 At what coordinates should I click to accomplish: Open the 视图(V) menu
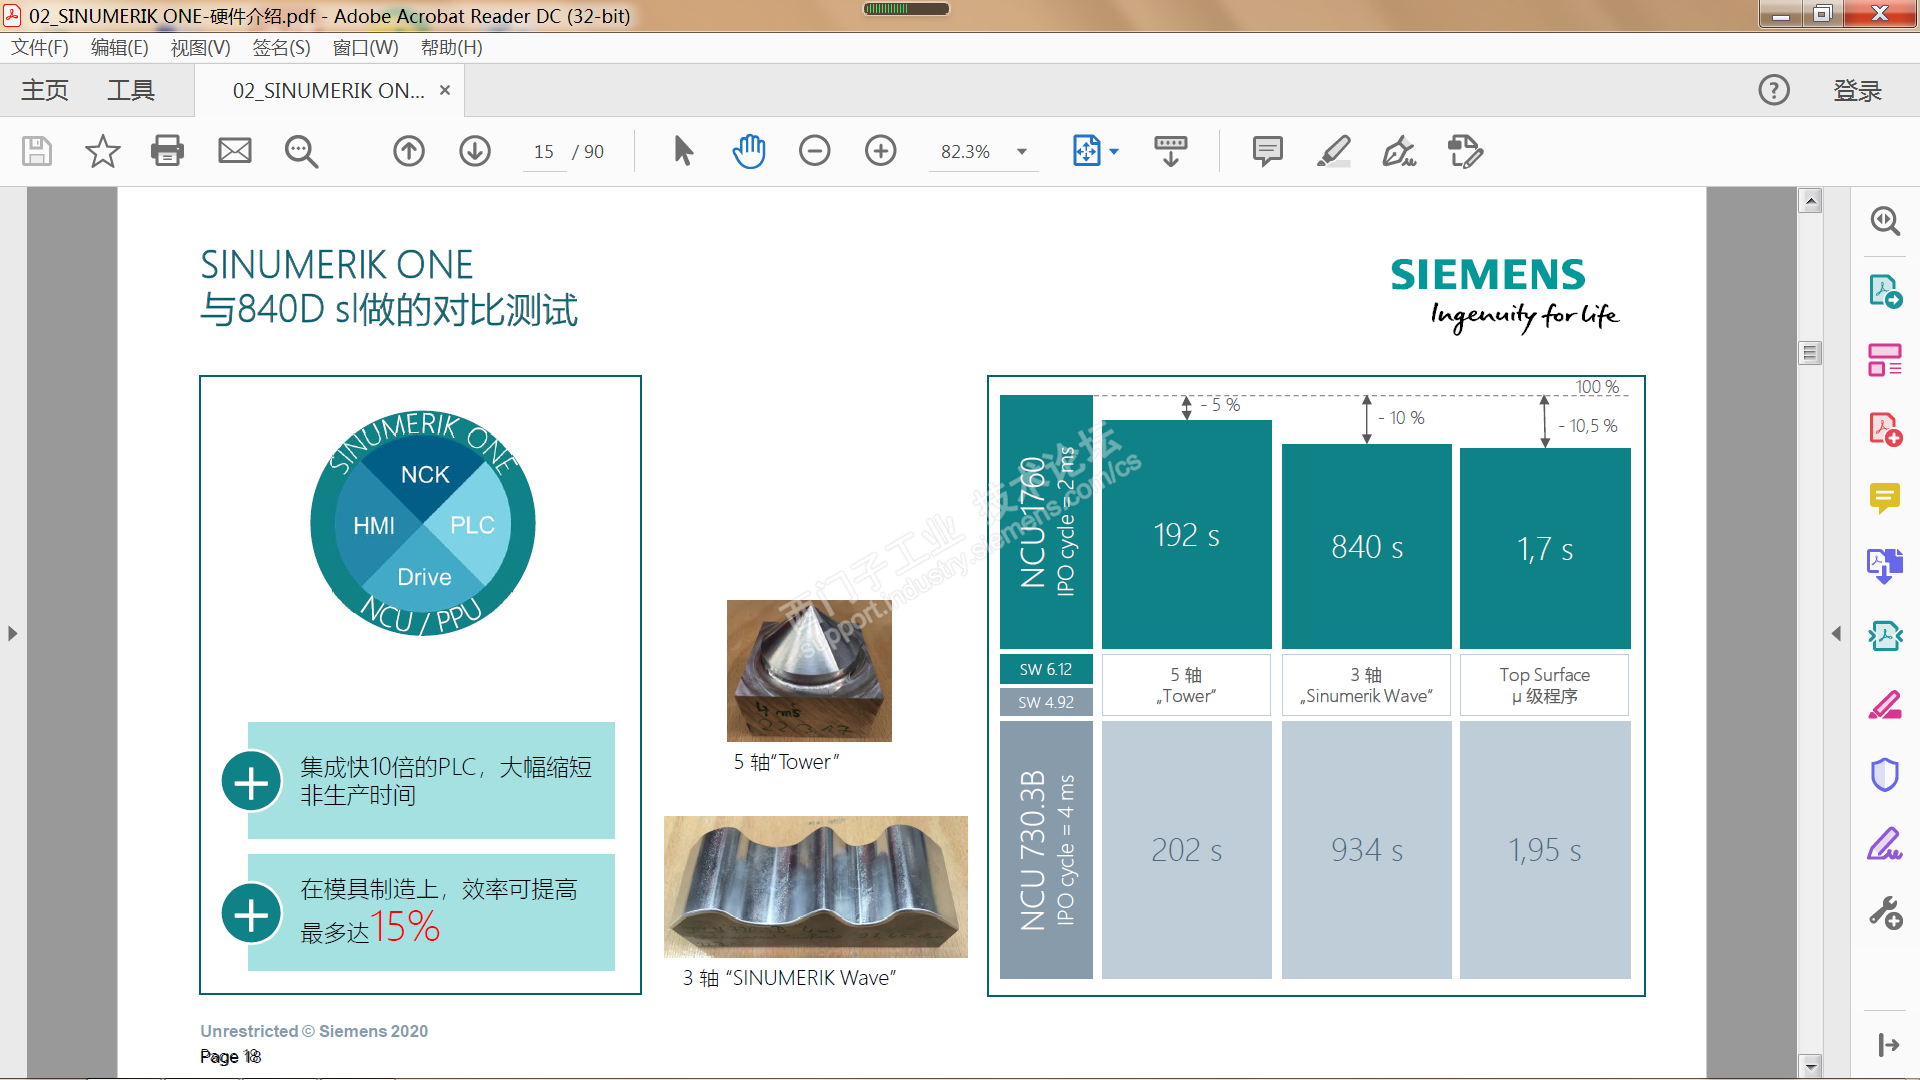point(200,47)
